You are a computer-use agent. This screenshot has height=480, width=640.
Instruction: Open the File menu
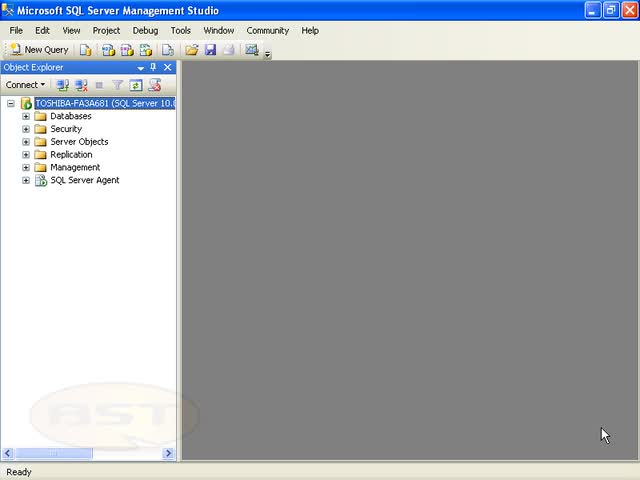click(16, 31)
